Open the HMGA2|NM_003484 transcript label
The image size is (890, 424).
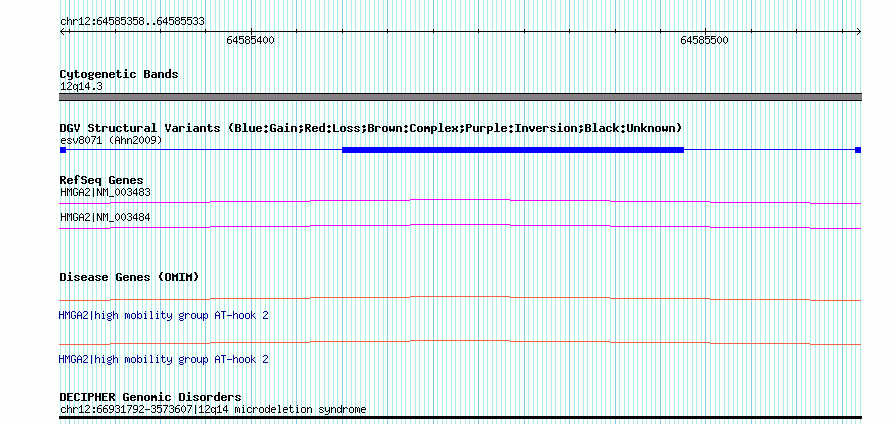pos(106,217)
